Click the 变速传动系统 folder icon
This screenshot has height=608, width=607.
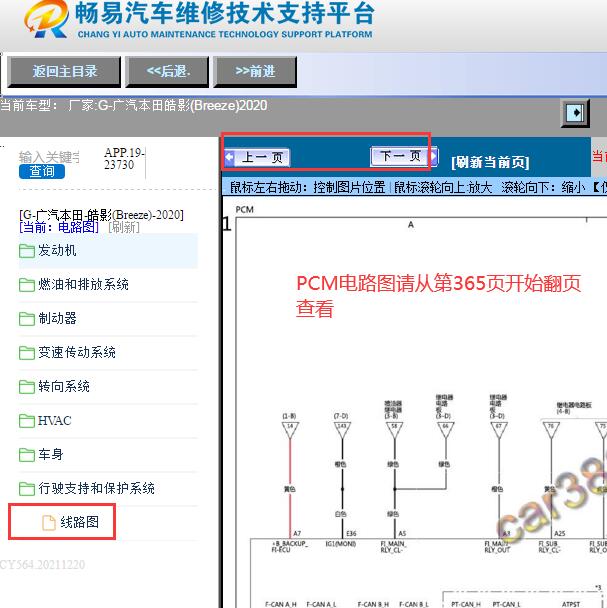[27, 352]
